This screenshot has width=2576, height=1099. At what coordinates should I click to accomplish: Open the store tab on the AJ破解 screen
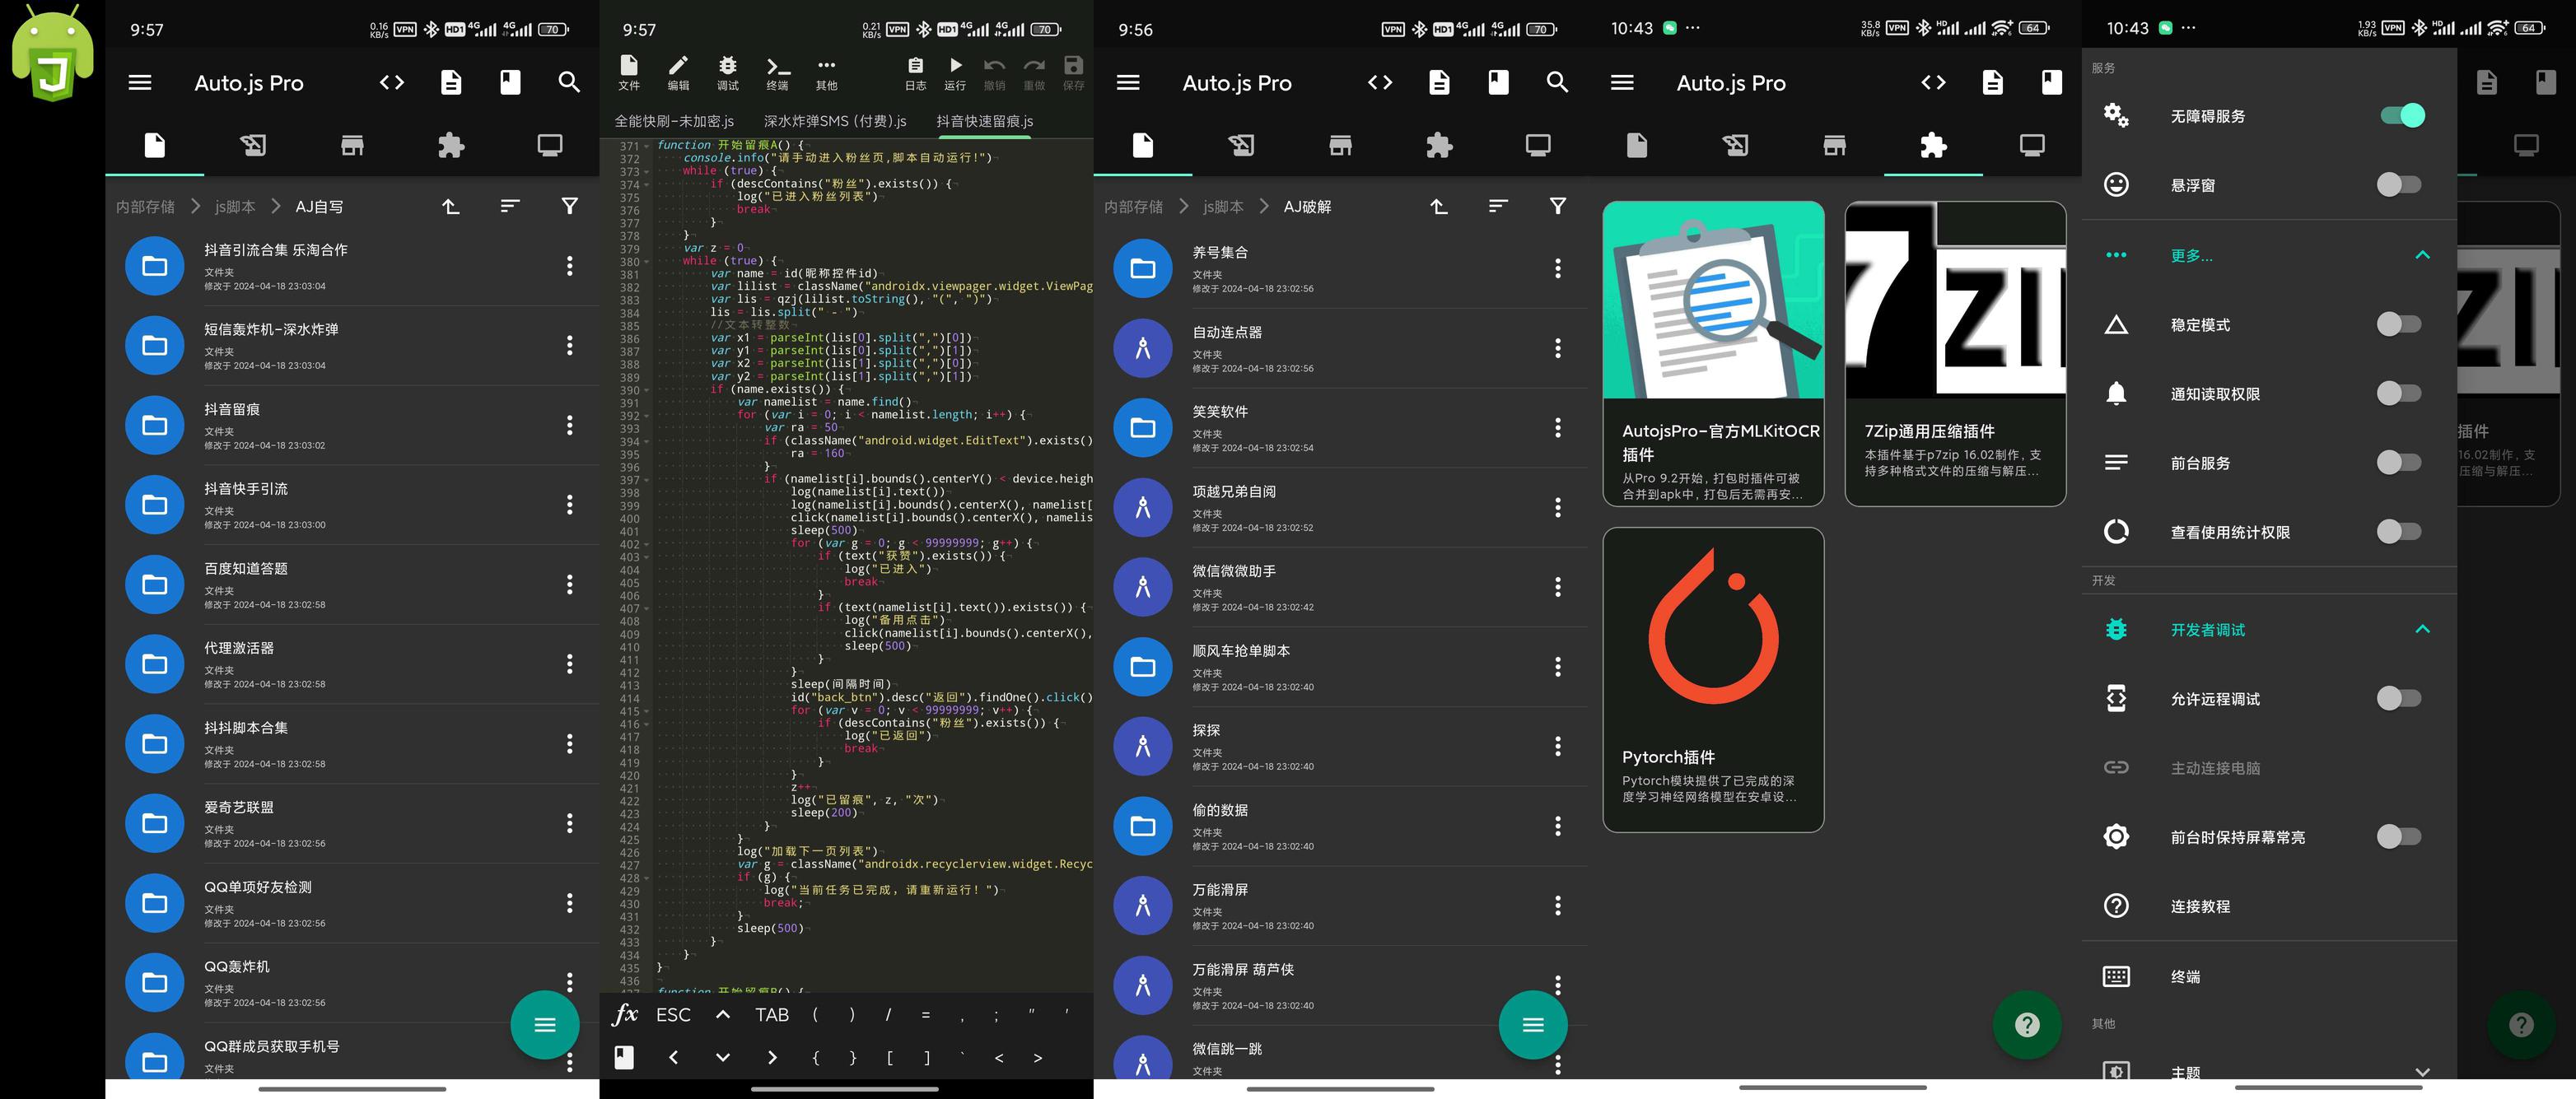pos(1340,146)
